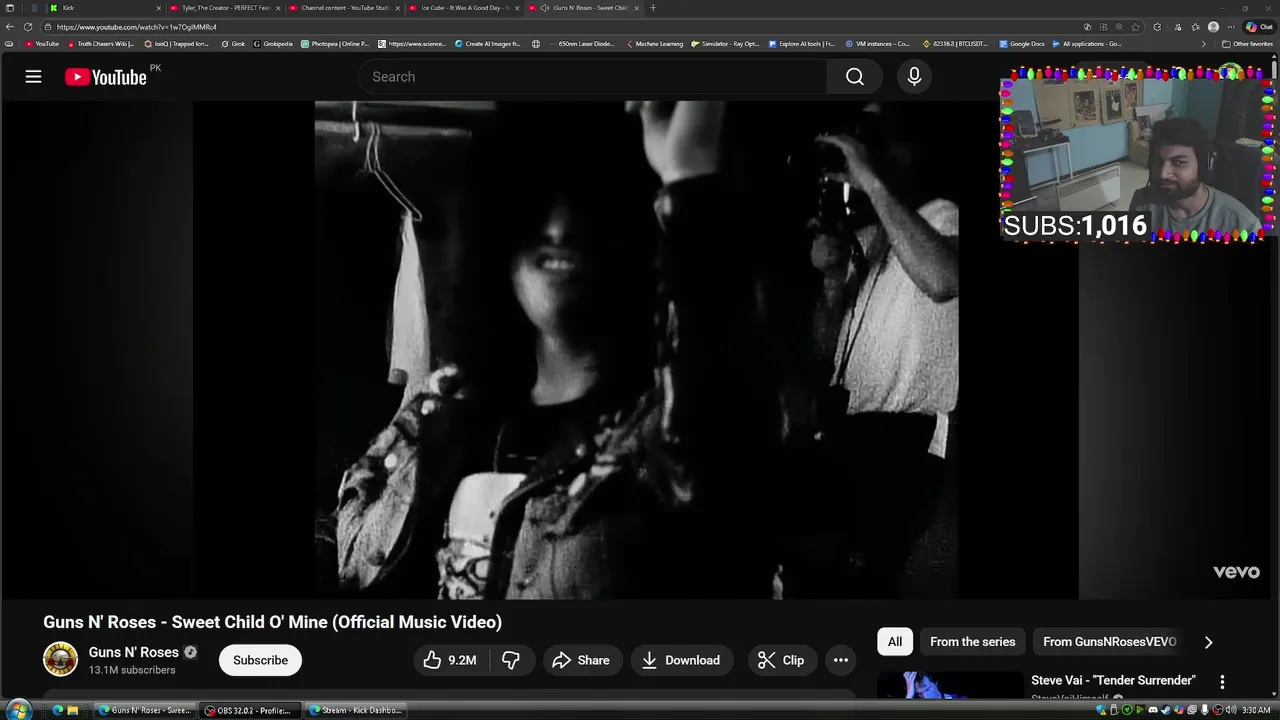Click the '13.1M subscribers' text
The width and height of the screenshot is (1280, 720).
tap(132, 670)
